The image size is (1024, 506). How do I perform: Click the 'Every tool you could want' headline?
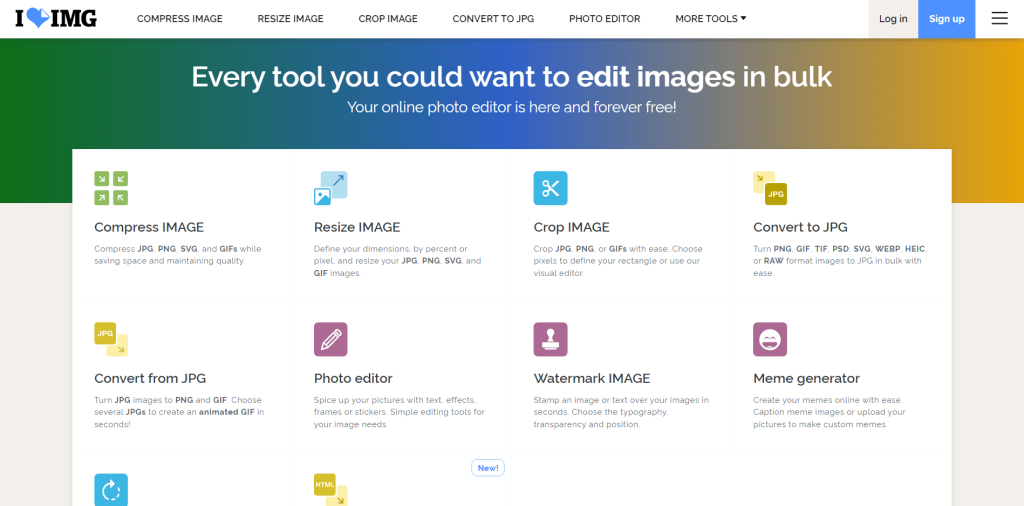[x=512, y=77]
